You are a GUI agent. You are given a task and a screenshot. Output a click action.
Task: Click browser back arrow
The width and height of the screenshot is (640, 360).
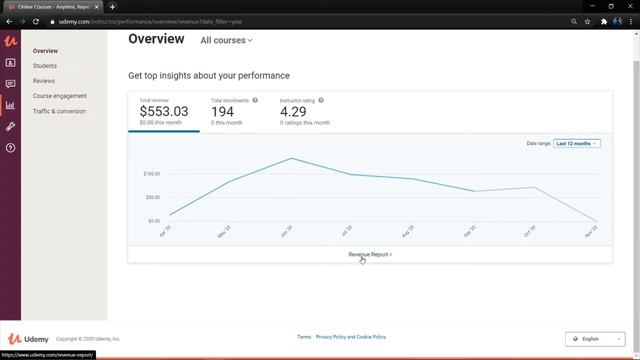pyautogui.click(x=9, y=22)
